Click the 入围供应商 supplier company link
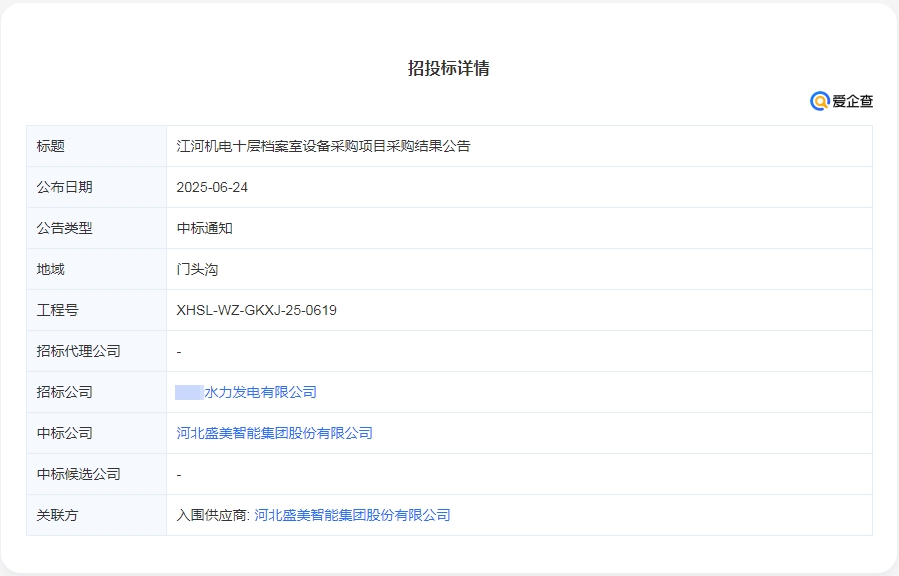 pyautogui.click(x=353, y=514)
